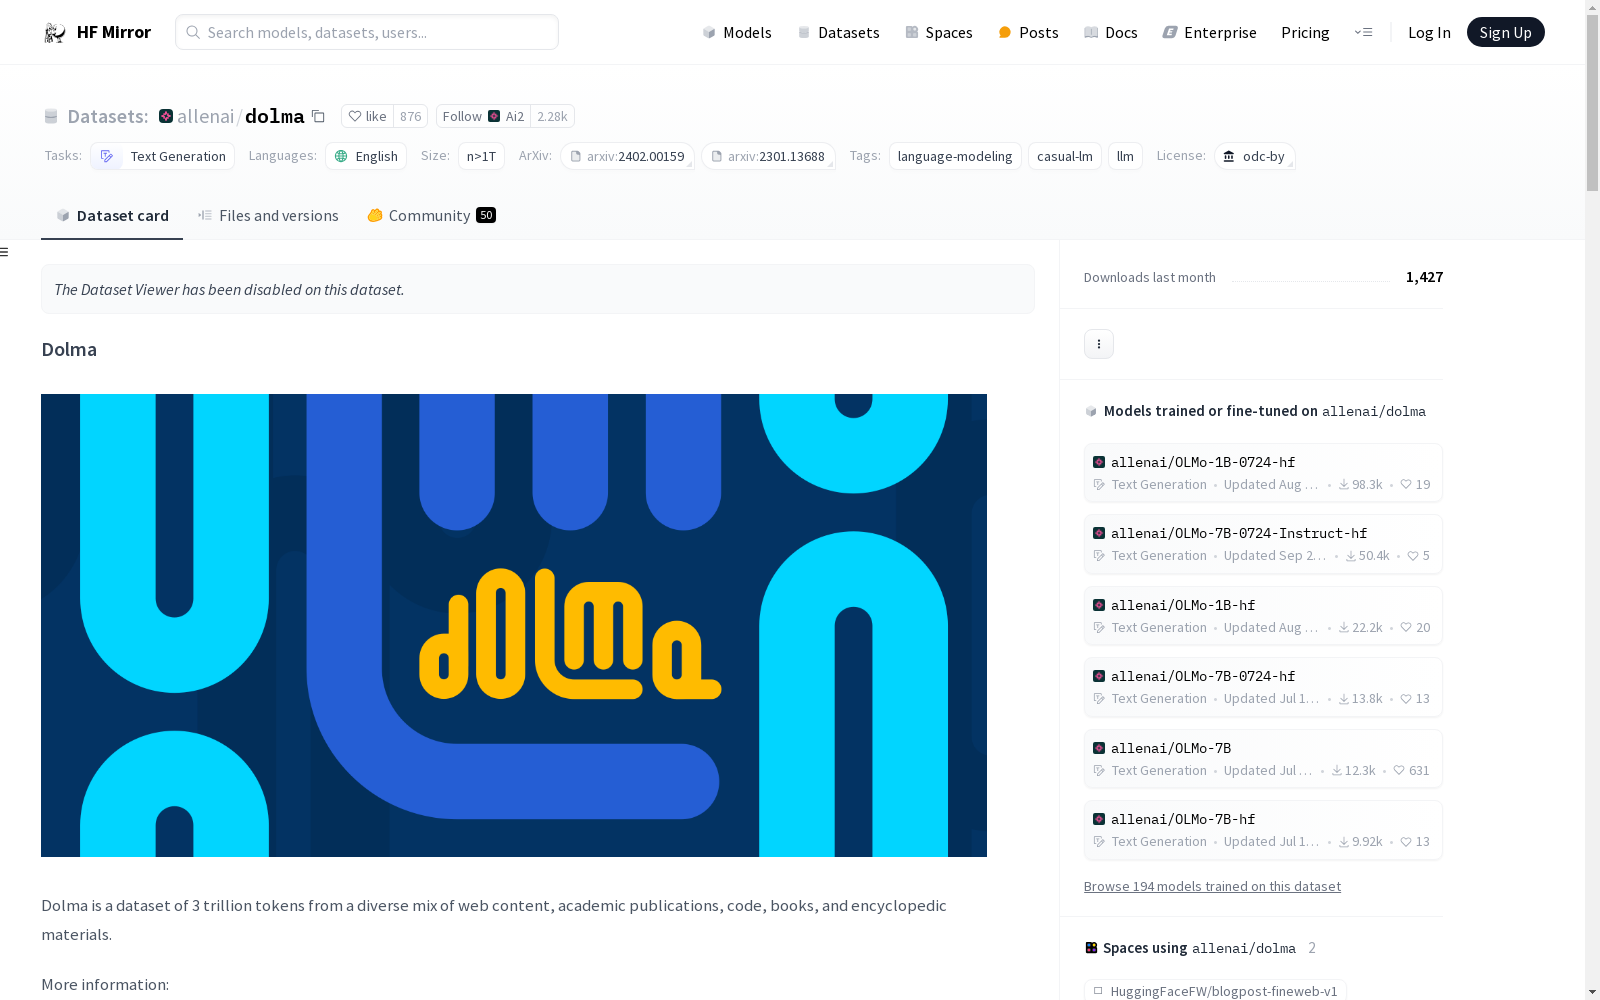The width and height of the screenshot is (1600, 1000).
Task: Click the Dolma banner image
Action: tap(514, 625)
